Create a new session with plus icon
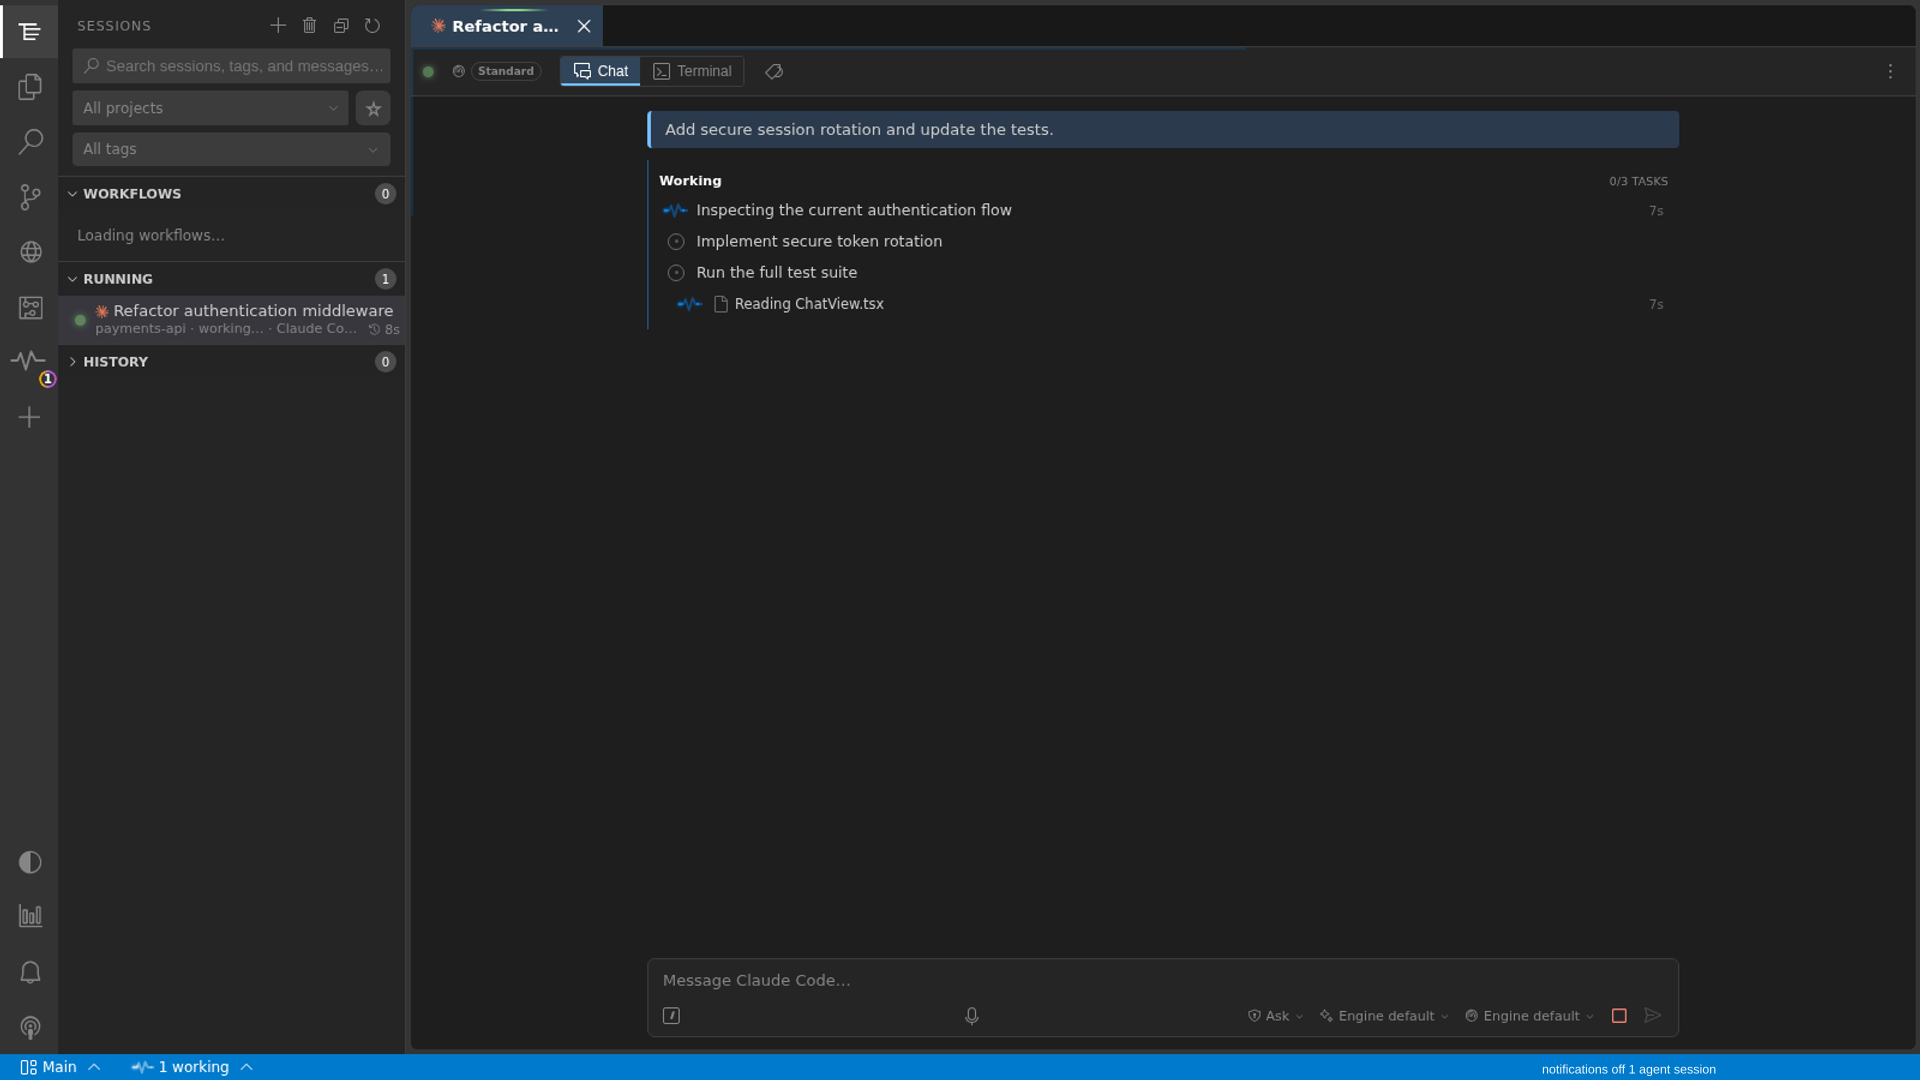 [278, 25]
